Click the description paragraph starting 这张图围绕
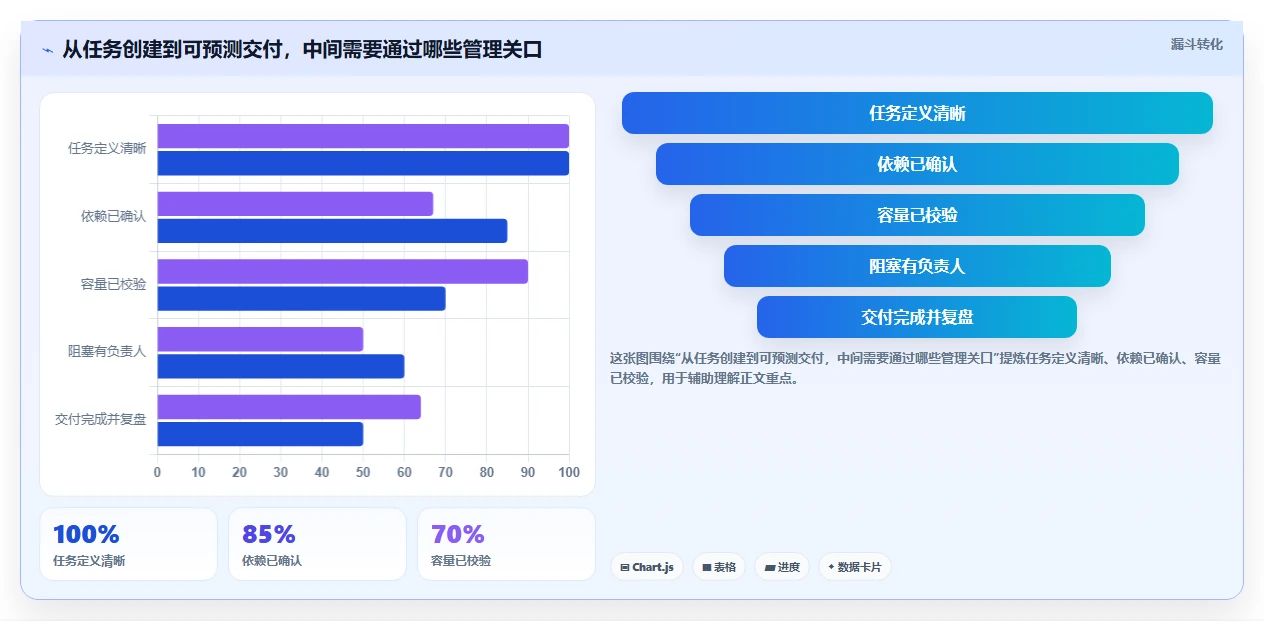This screenshot has height=621, width=1264. click(915, 368)
